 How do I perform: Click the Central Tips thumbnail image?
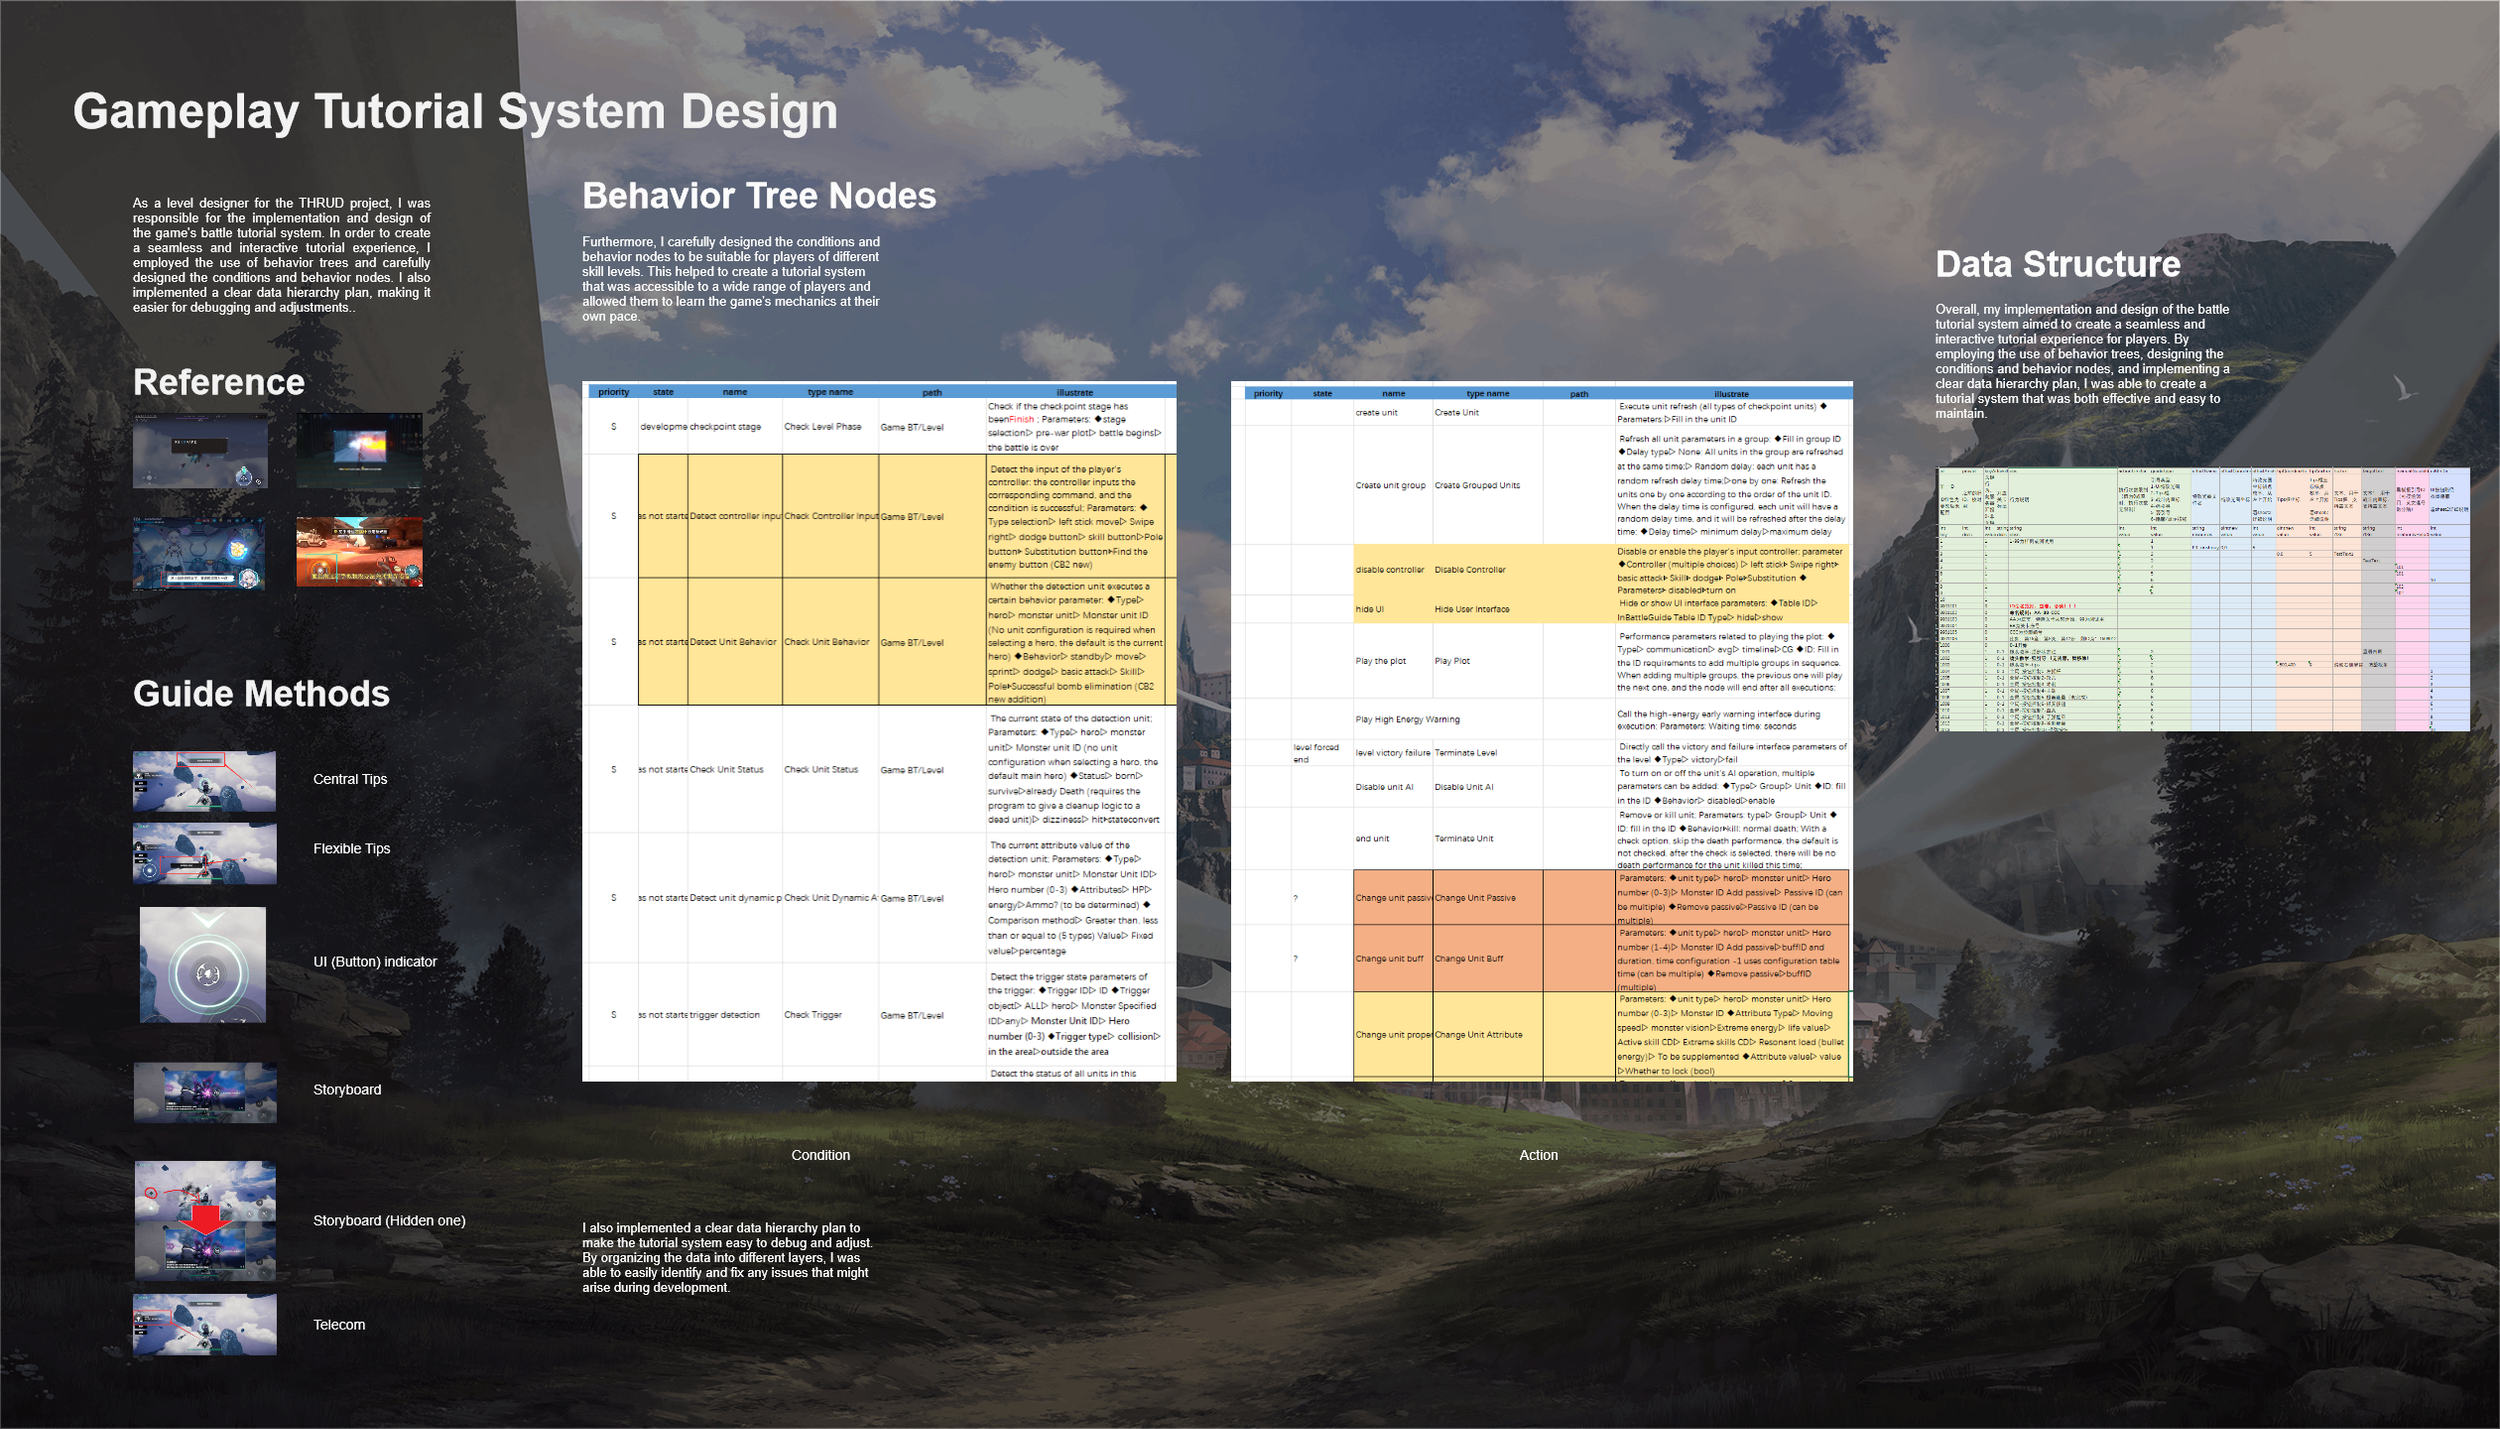[x=204, y=781]
